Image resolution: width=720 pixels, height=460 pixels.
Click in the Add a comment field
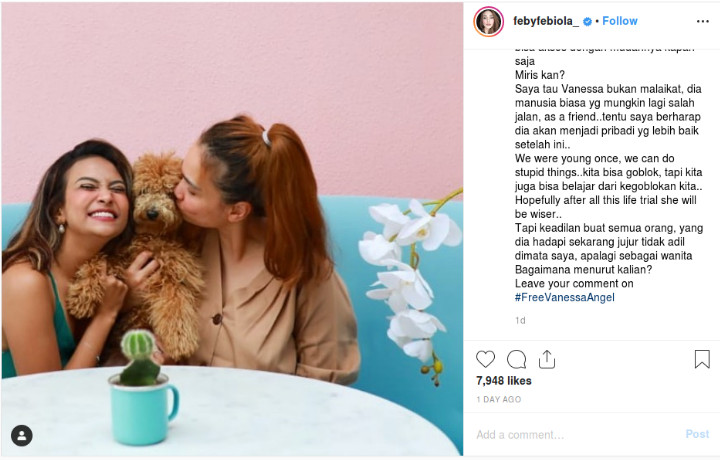pyautogui.click(x=574, y=434)
